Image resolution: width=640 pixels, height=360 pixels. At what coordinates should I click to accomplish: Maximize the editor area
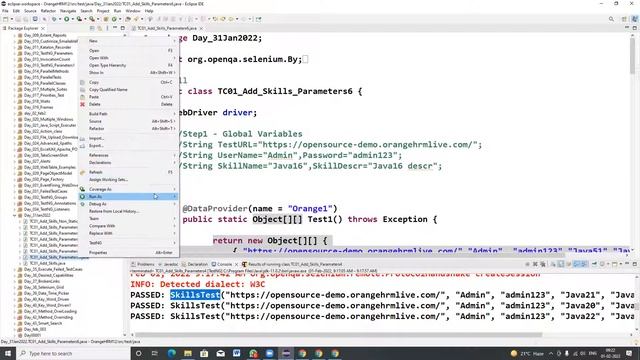point(634,28)
